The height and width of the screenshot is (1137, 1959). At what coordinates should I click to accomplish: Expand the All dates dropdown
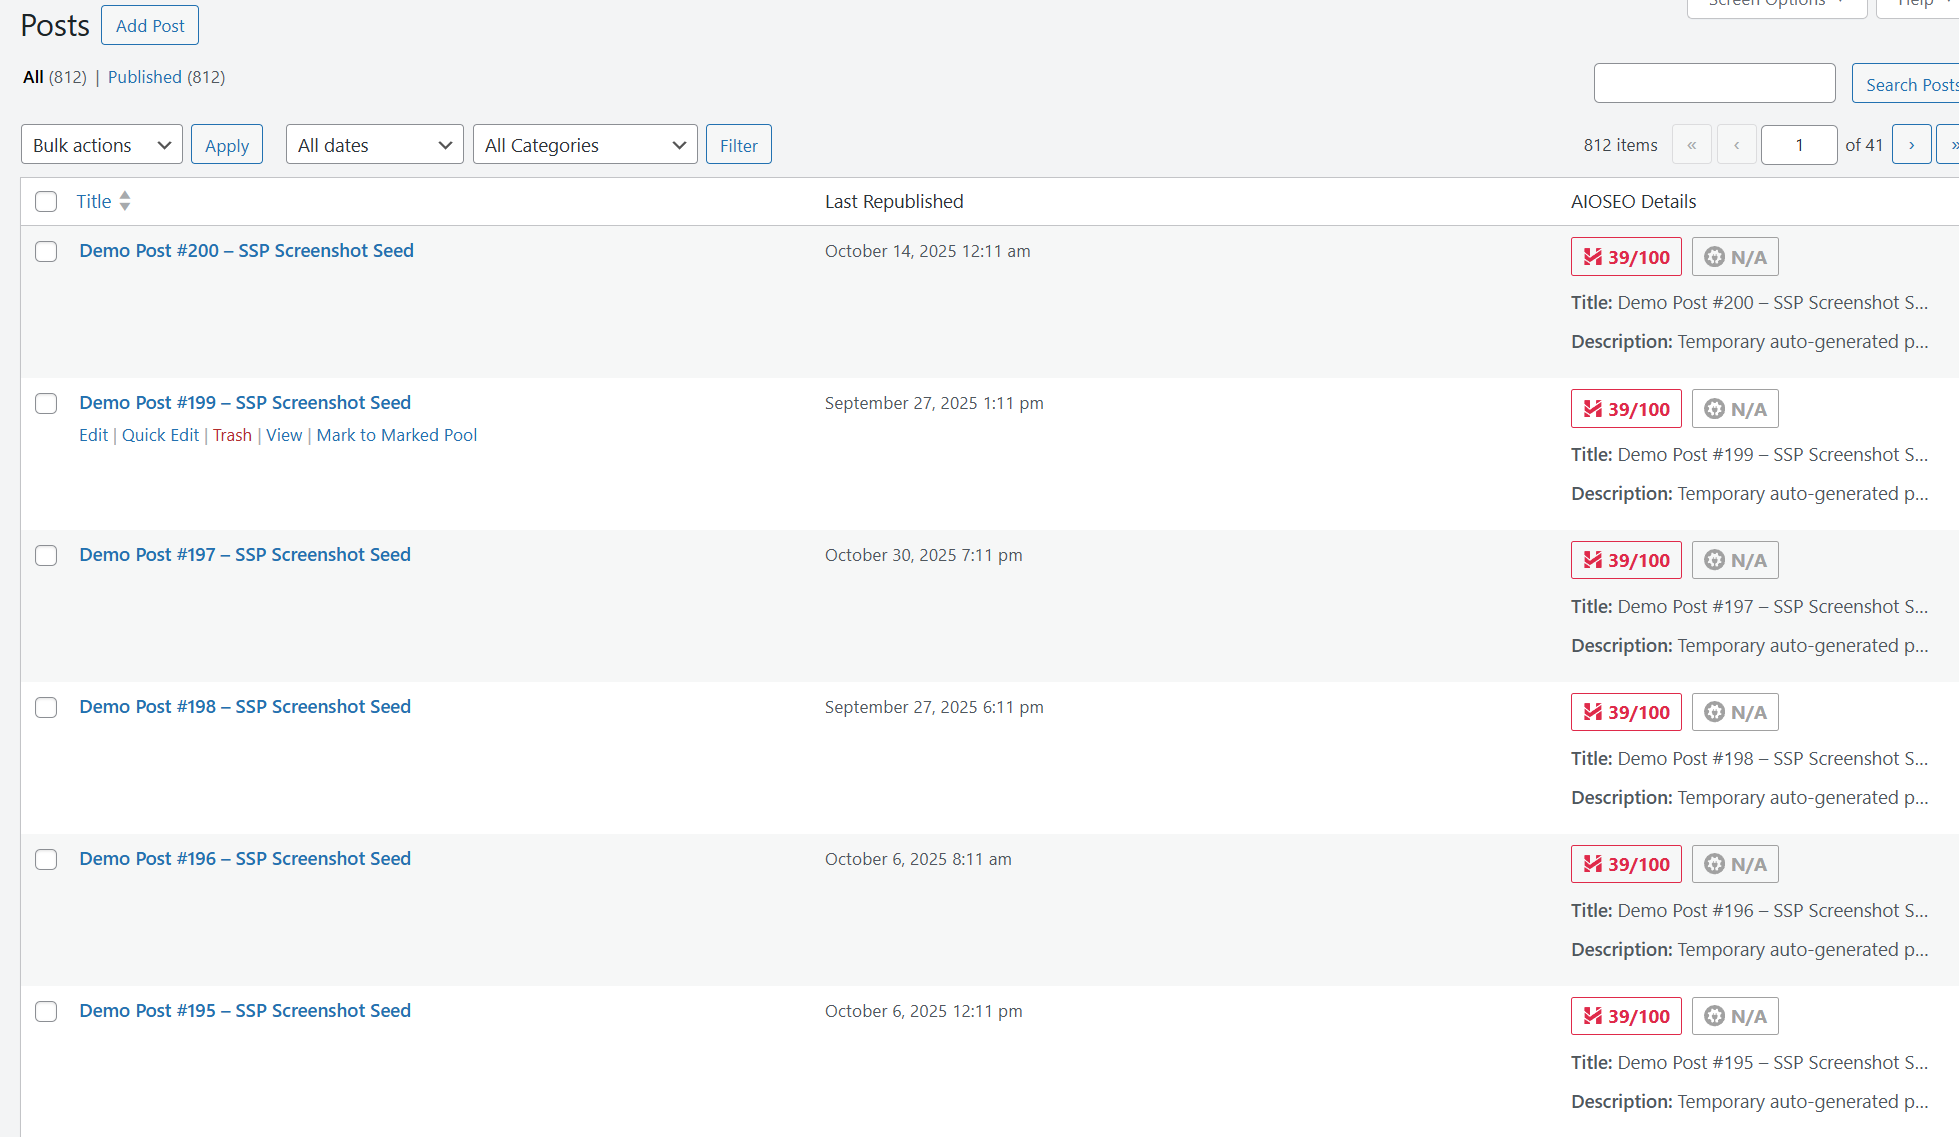pos(374,145)
